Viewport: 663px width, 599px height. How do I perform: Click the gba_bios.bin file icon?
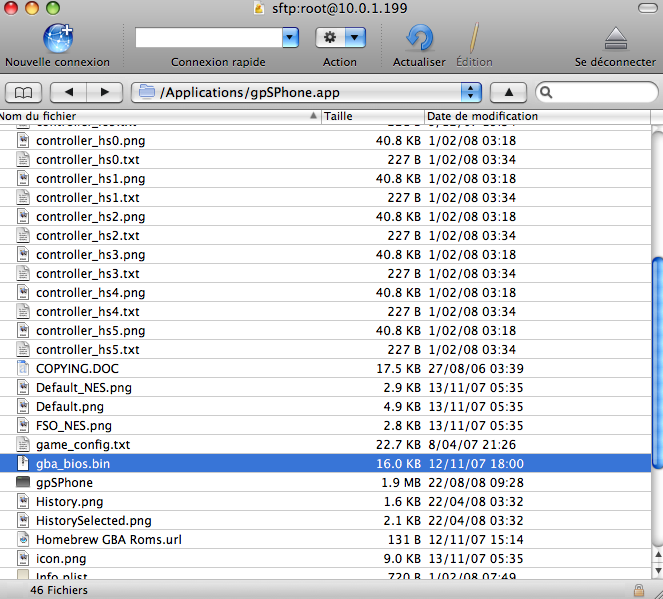(23, 463)
